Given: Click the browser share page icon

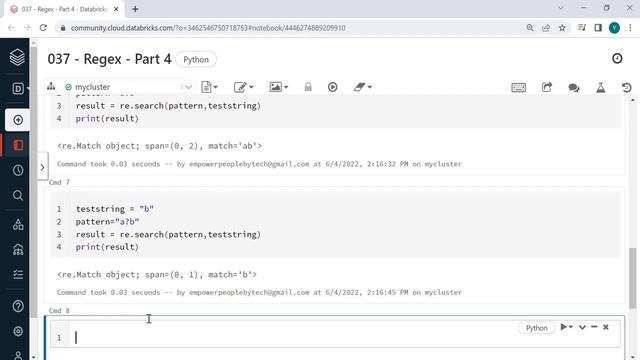Looking at the screenshot, I should (x=546, y=28).
